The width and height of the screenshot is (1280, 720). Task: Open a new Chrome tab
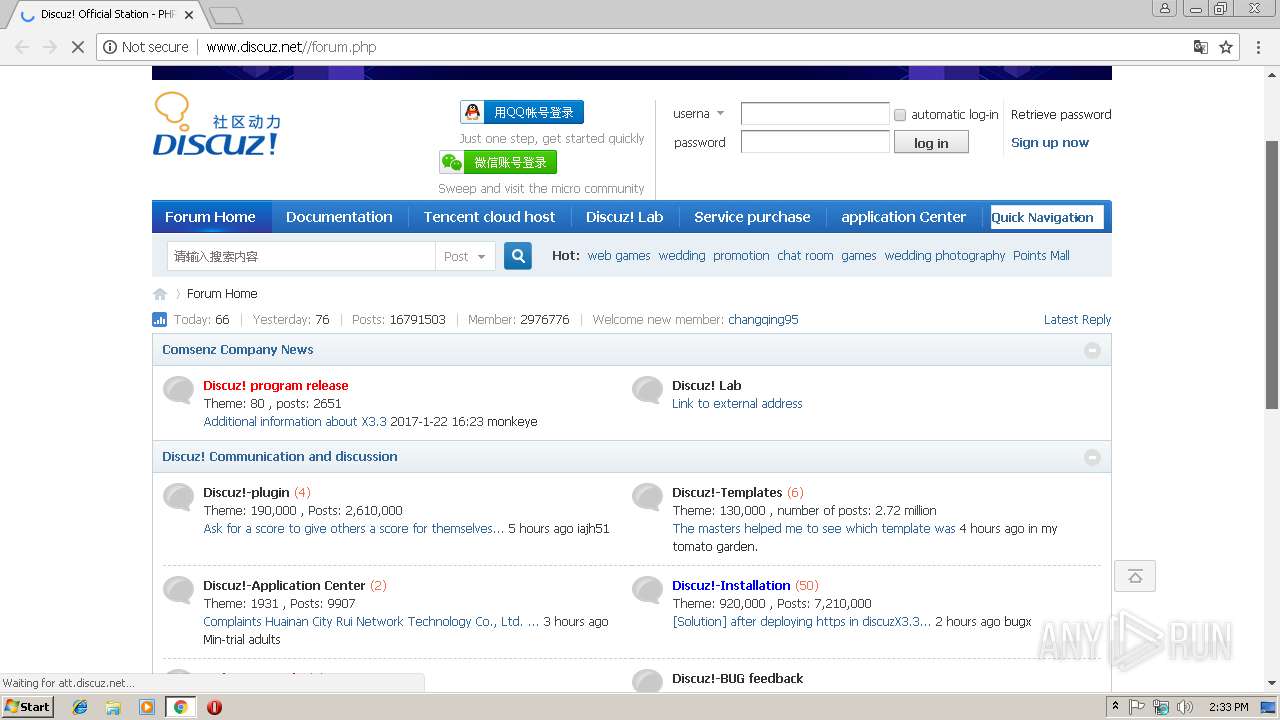[226, 15]
